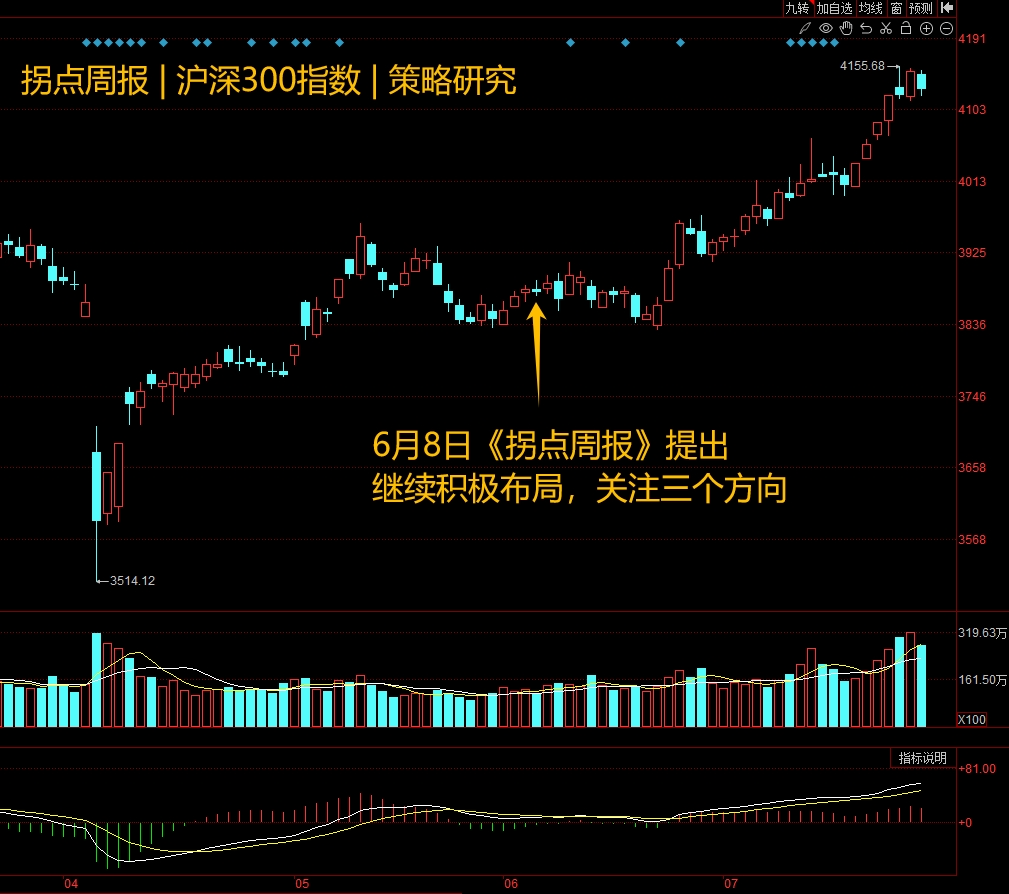The height and width of the screenshot is (894, 1009).
Task: Click the X100 volume multiplier label
Action: [x=972, y=720]
